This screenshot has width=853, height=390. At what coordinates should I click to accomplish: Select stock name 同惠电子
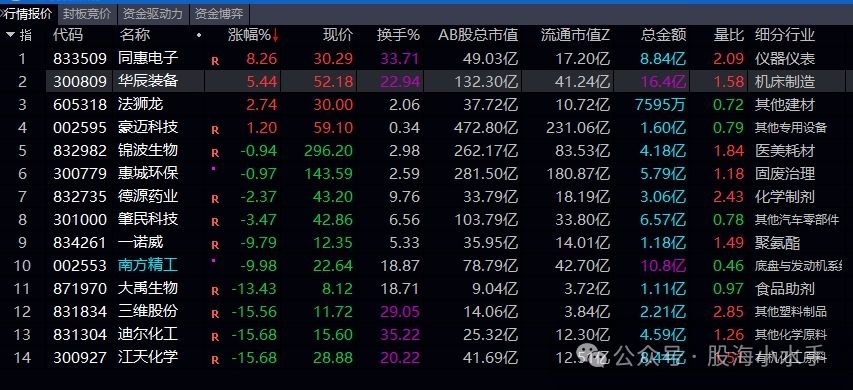point(148,58)
